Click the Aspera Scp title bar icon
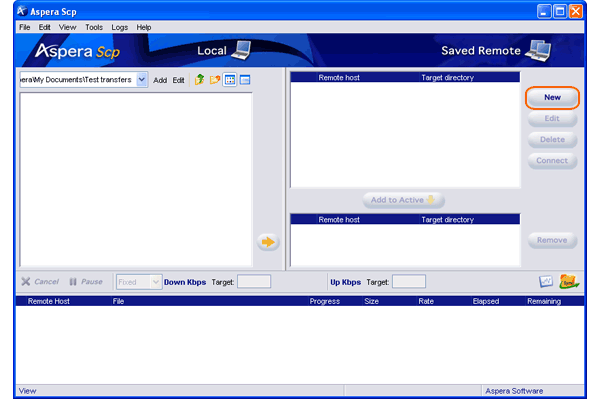Screen dimensions: 600x399 pyautogui.click(x=22, y=11)
